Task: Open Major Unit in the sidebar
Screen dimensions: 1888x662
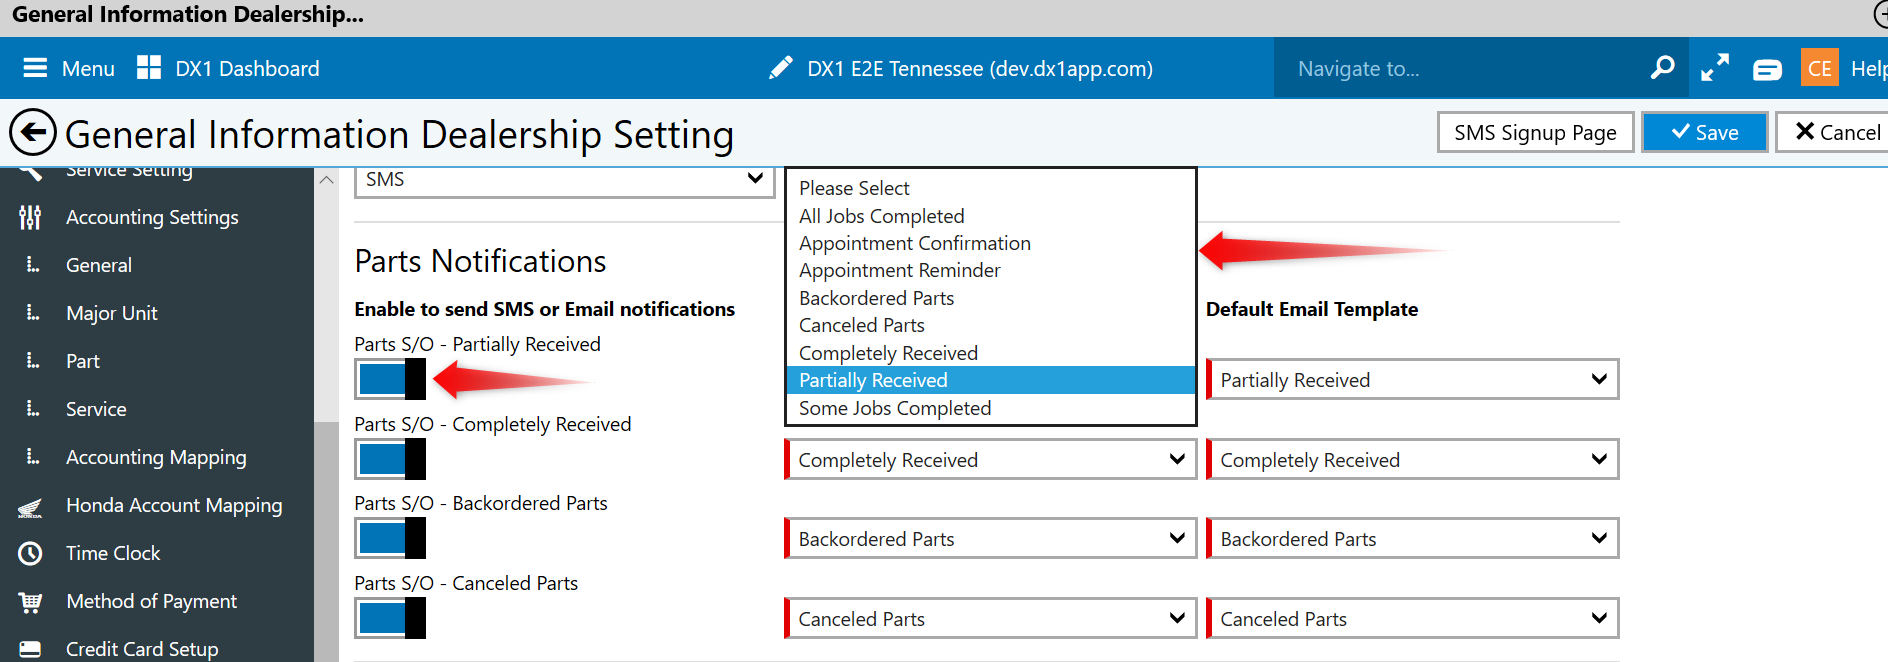Action: coord(112,313)
